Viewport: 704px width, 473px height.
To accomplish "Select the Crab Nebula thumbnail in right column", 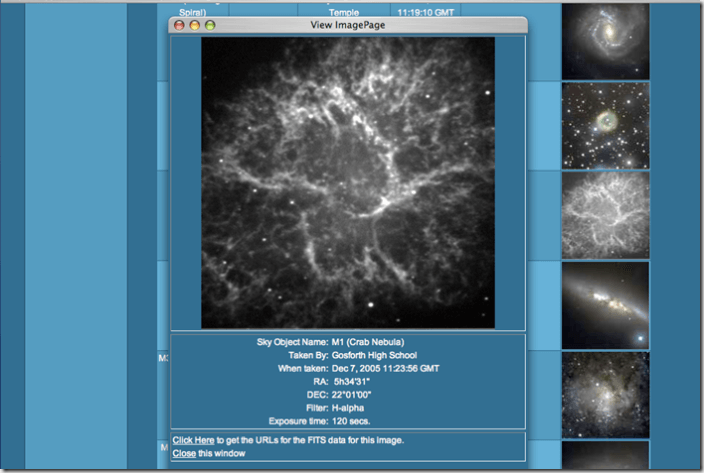I will pos(605,215).
